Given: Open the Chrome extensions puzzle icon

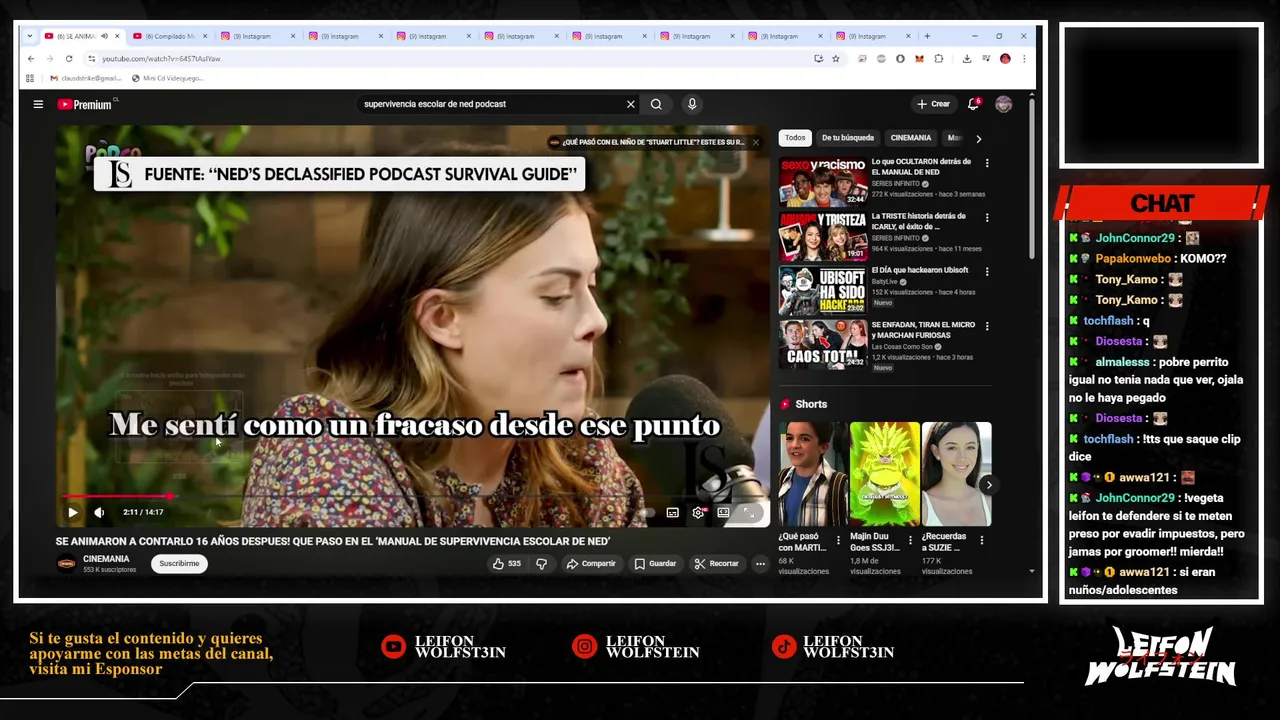Looking at the screenshot, I should pyautogui.click(x=938, y=59).
